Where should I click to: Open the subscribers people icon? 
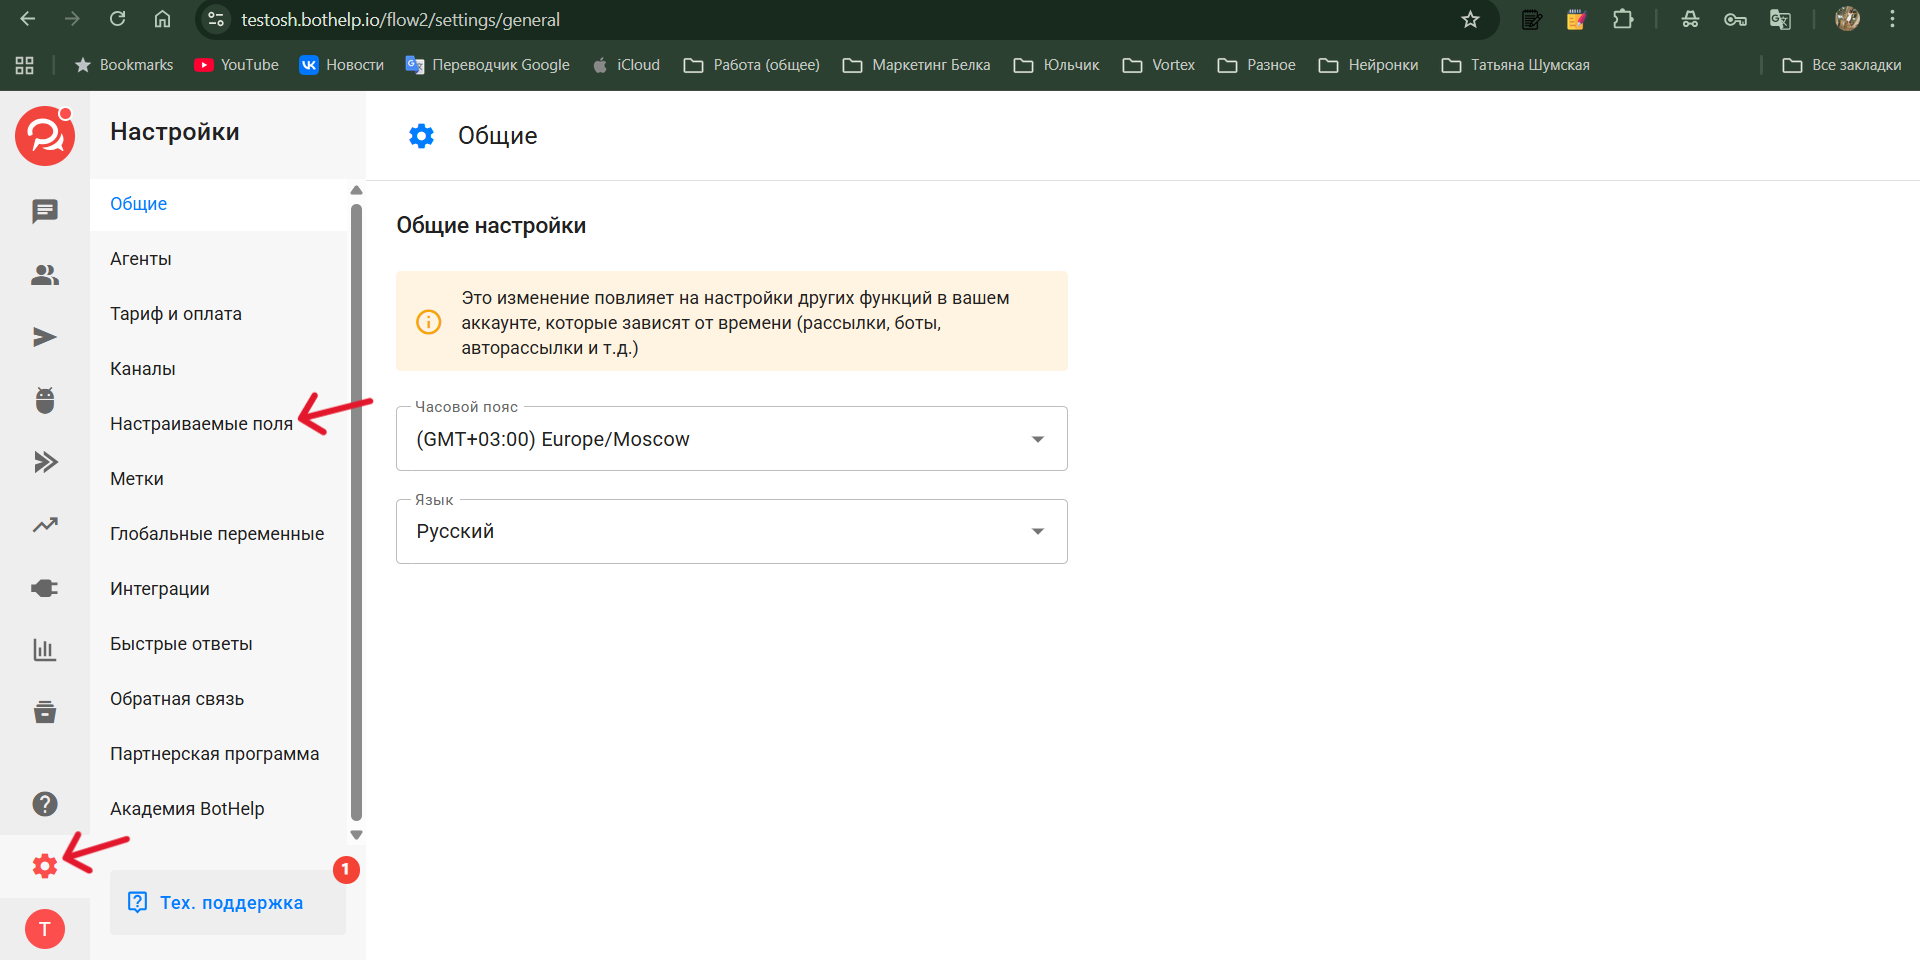45,275
